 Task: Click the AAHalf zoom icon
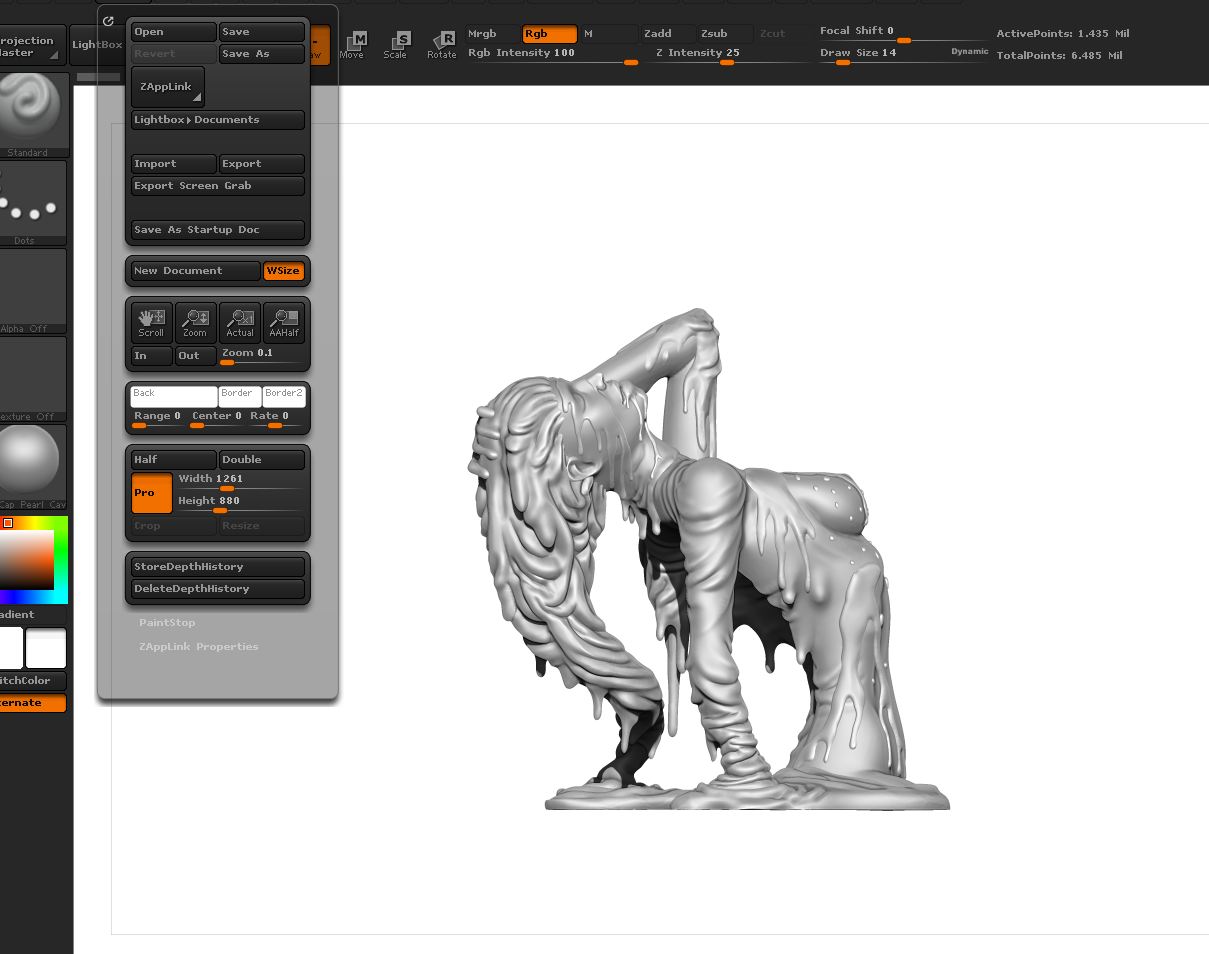tap(284, 322)
